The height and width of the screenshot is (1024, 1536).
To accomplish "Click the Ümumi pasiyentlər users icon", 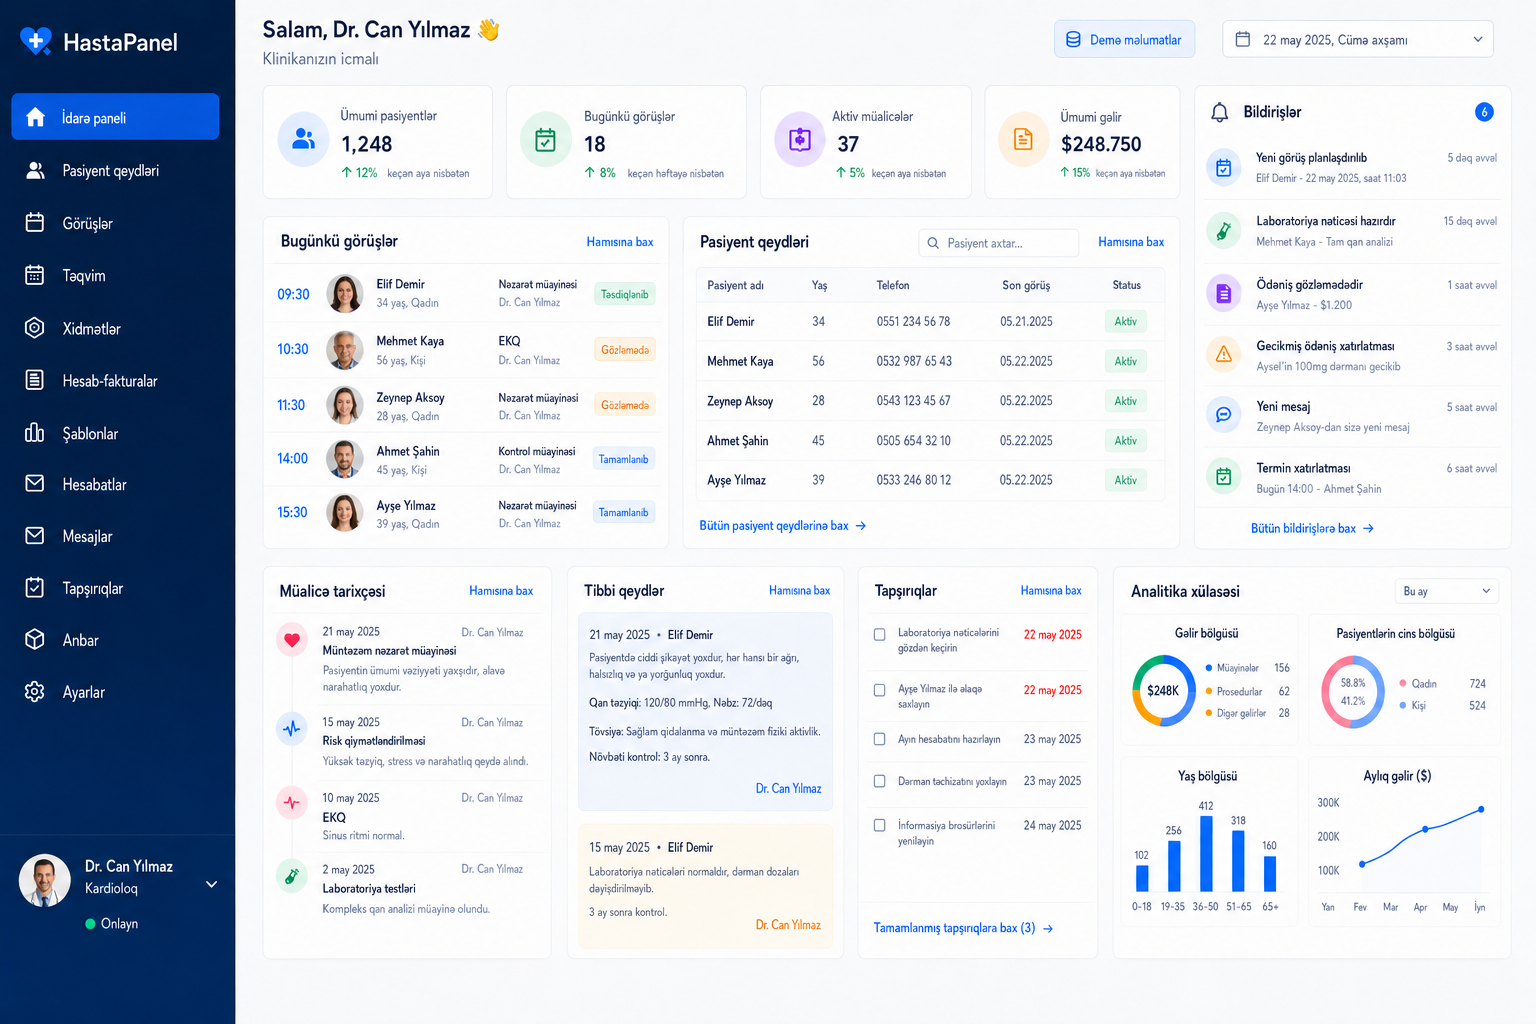I will coord(303,140).
